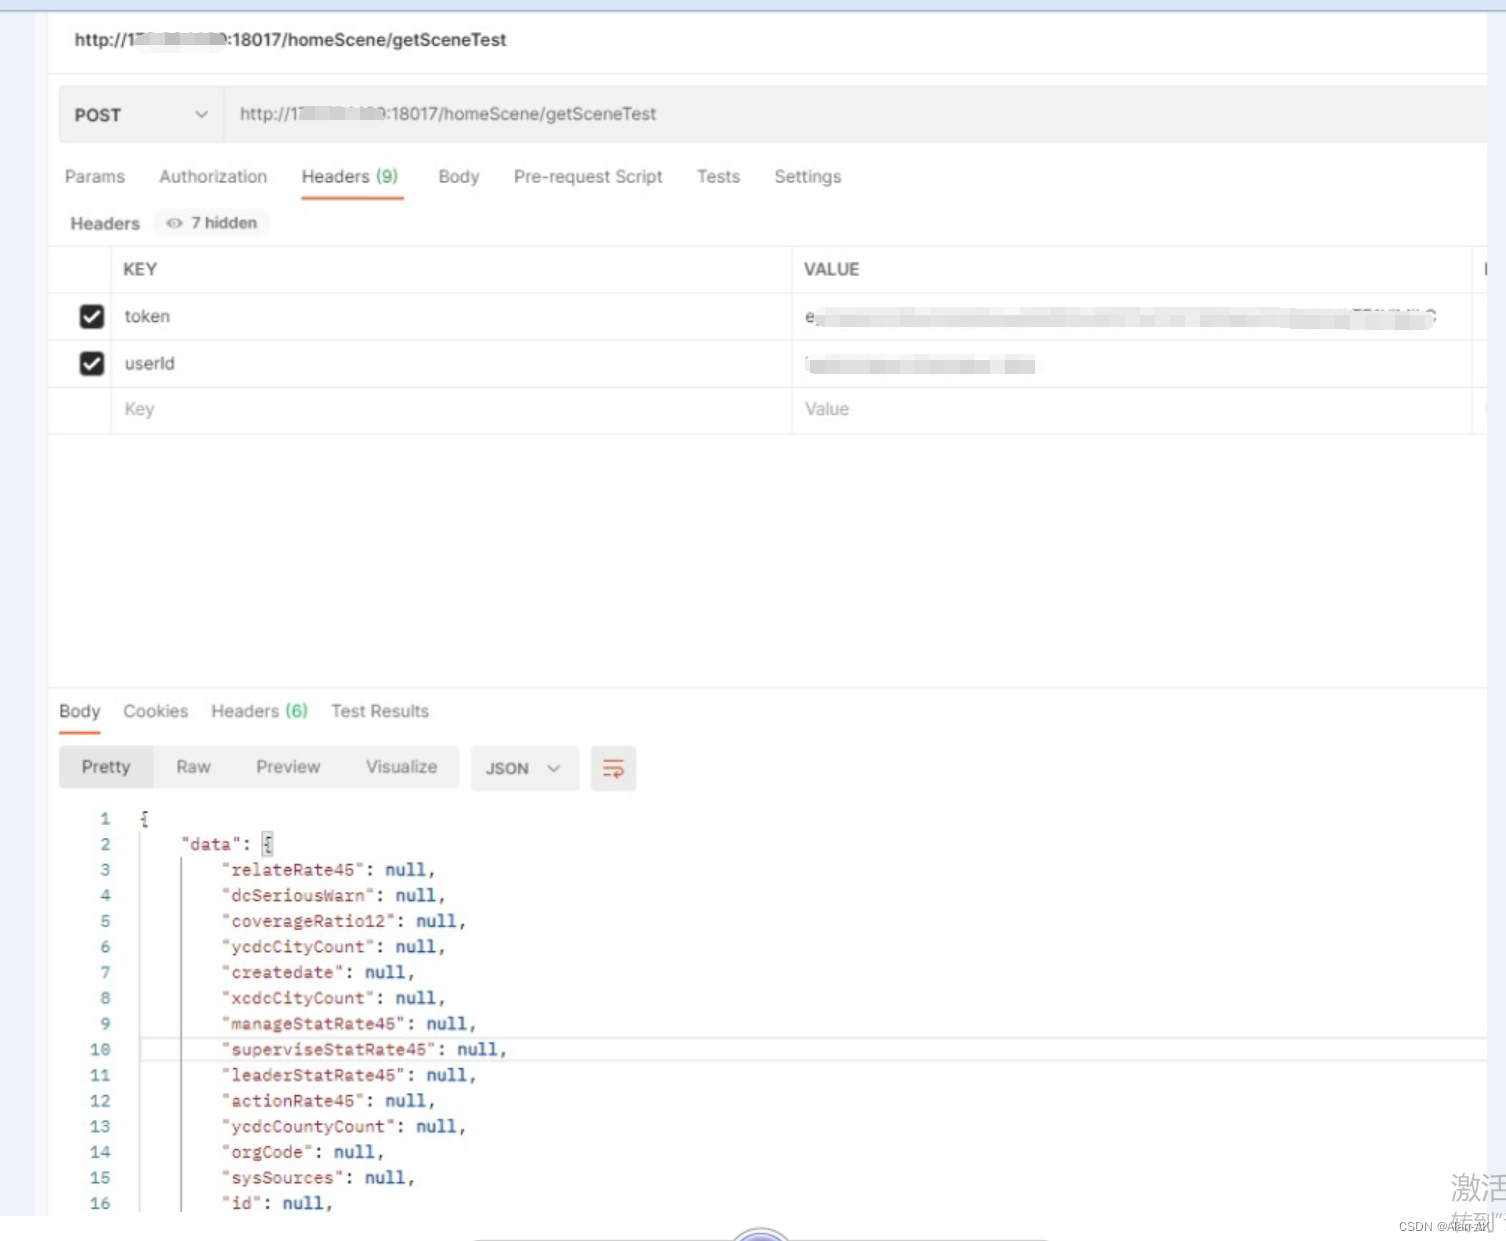Click the "relateRate45" line in response
Viewport: 1506px width, 1241px height.
328,870
